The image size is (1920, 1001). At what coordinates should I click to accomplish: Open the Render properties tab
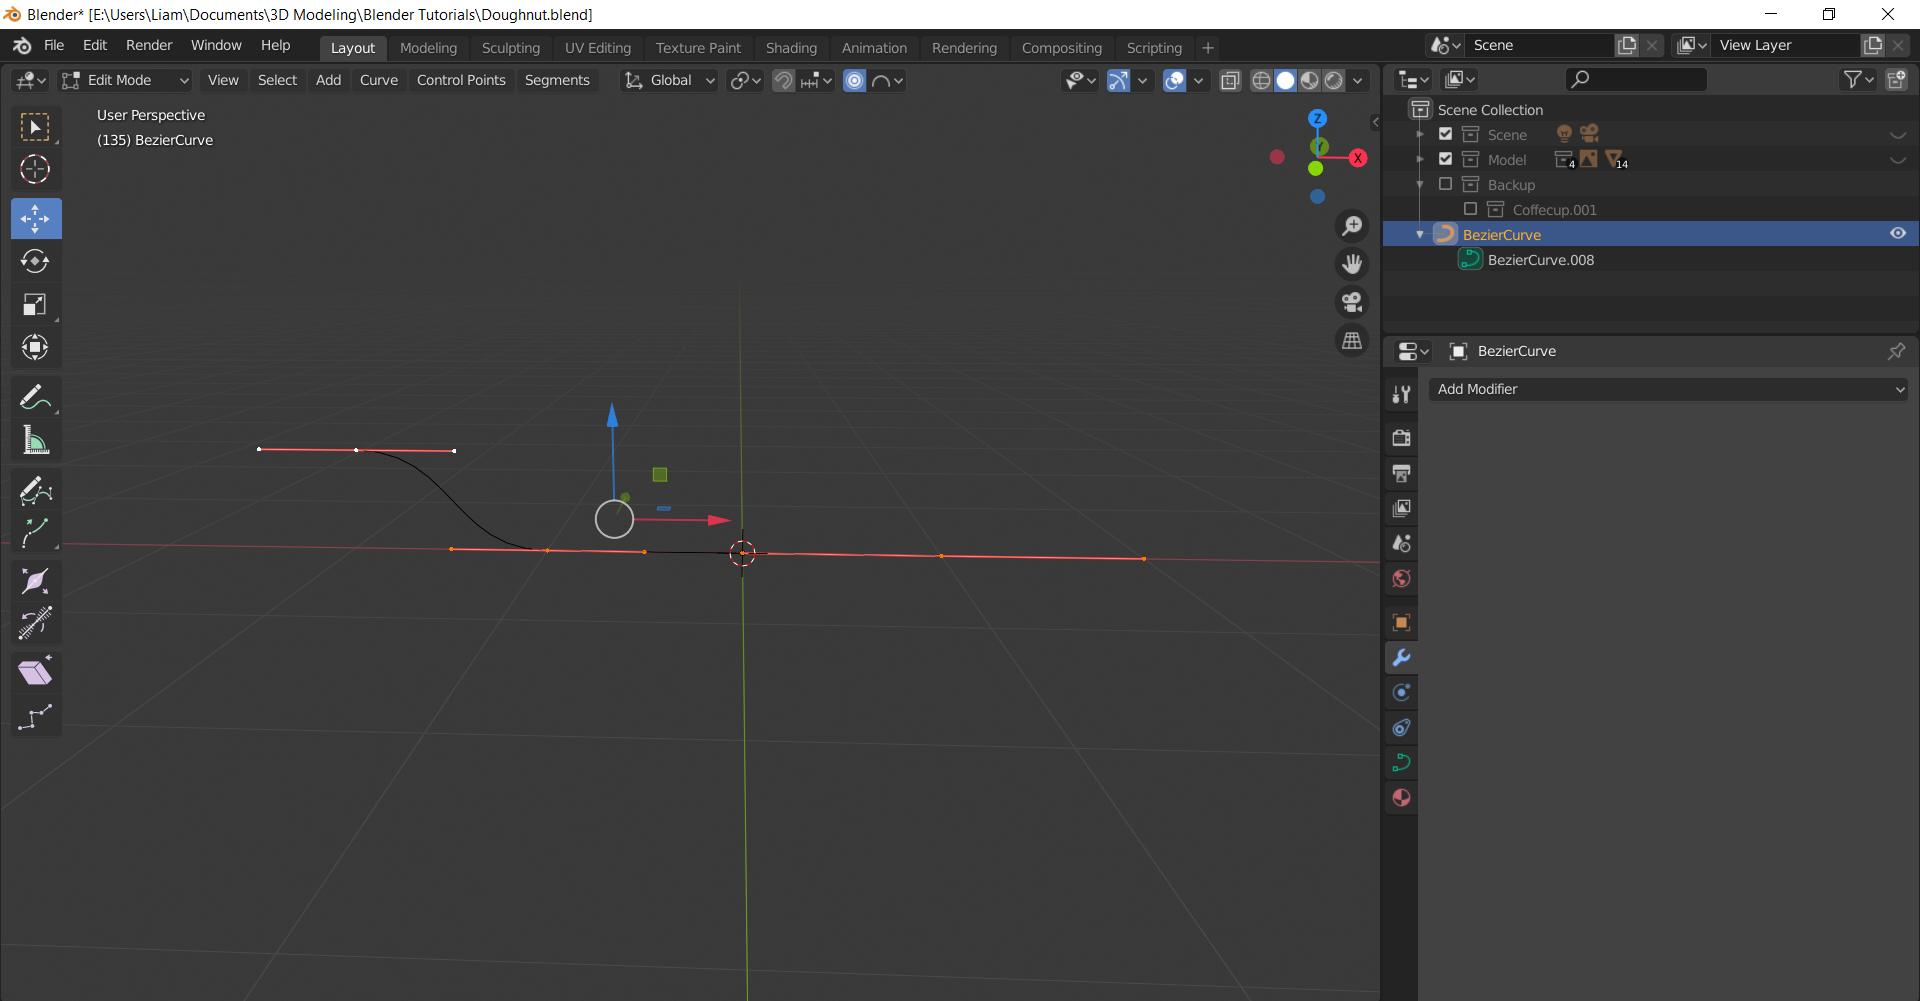(1401, 438)
